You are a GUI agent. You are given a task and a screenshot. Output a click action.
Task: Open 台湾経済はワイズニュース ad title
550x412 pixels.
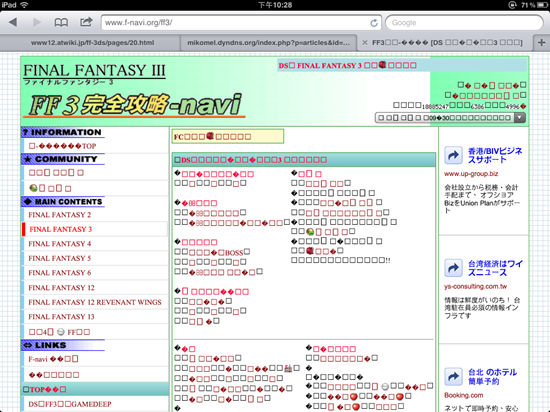coord(495,268)
